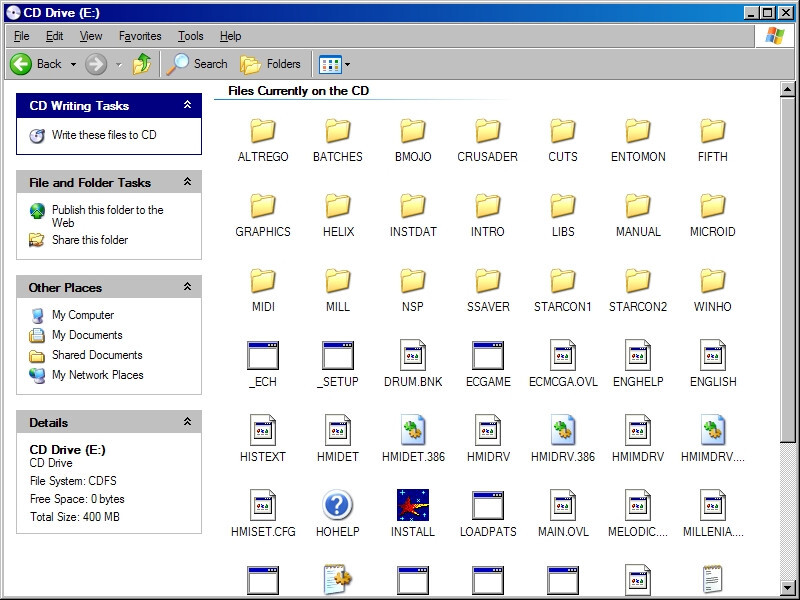The height and width of the screenshot is (600, 800).
Task: Select the MAIN.OVL file
Action: pyautogui.click(x=563, y=515)
